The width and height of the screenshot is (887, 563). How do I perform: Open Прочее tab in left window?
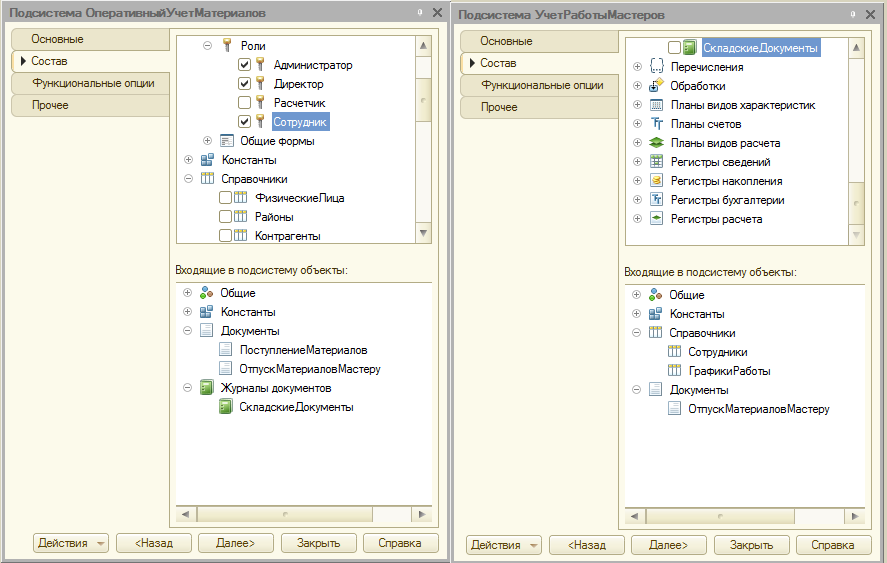point(91,105)
